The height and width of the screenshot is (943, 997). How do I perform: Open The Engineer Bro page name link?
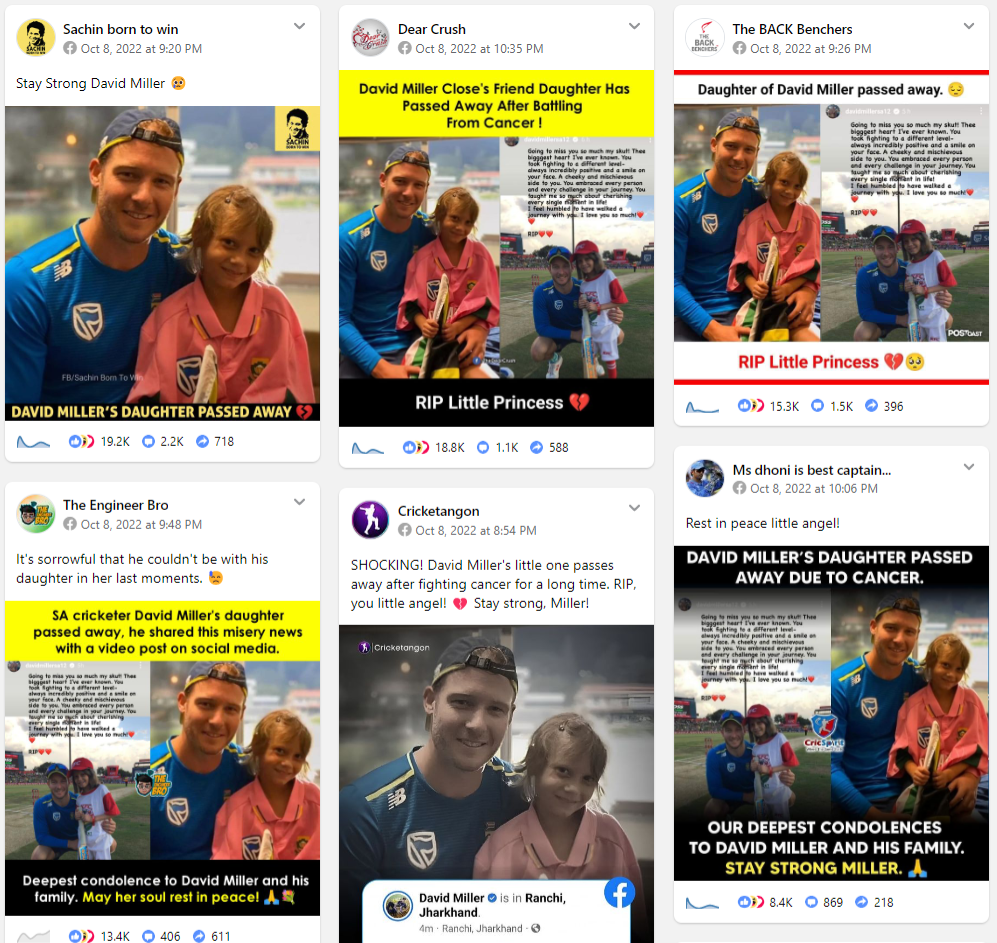click(116, 505)
